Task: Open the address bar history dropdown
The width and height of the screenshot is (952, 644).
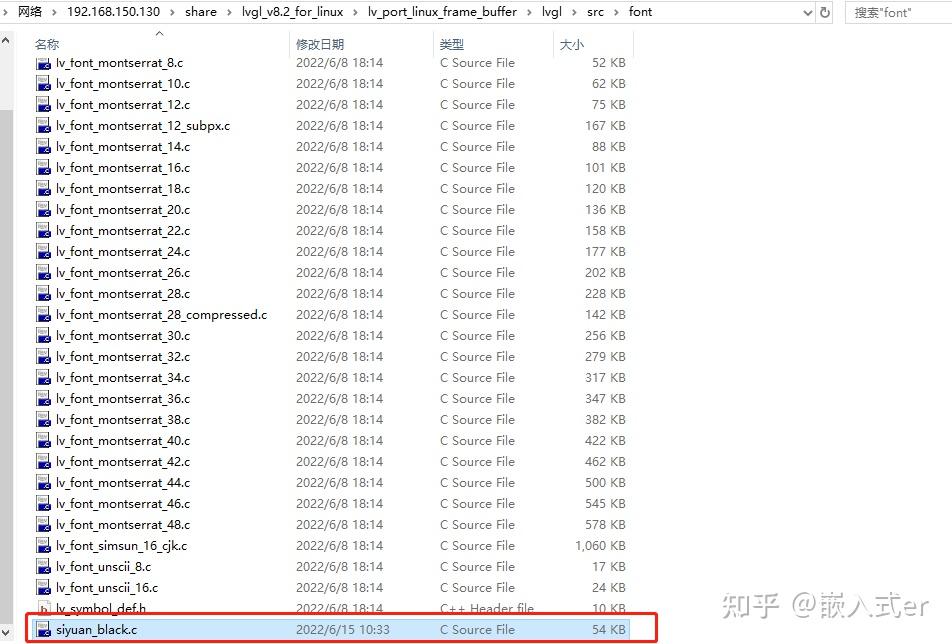Action: (807, 12)
